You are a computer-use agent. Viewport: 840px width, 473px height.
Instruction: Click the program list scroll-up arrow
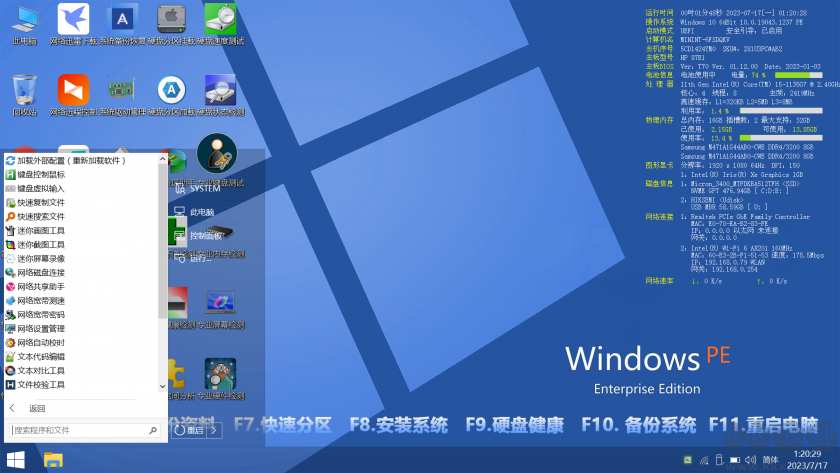coord(162,159)
